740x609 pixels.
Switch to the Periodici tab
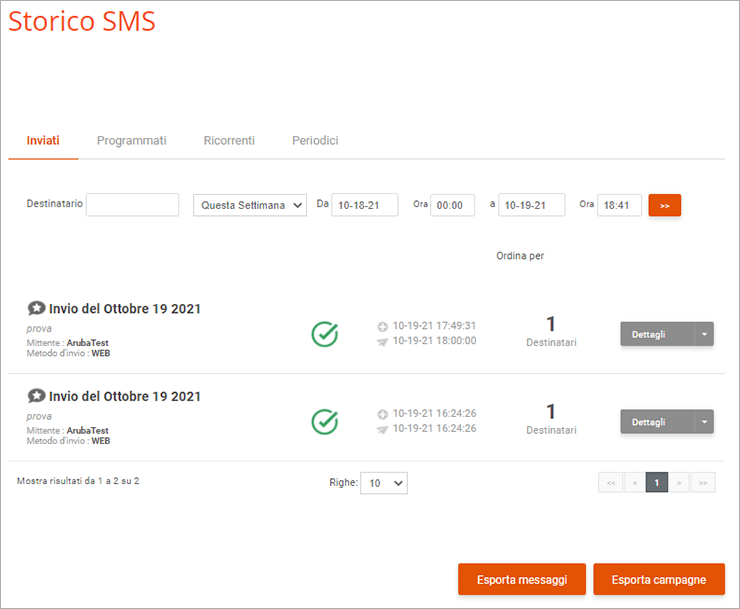pos(315,141)
